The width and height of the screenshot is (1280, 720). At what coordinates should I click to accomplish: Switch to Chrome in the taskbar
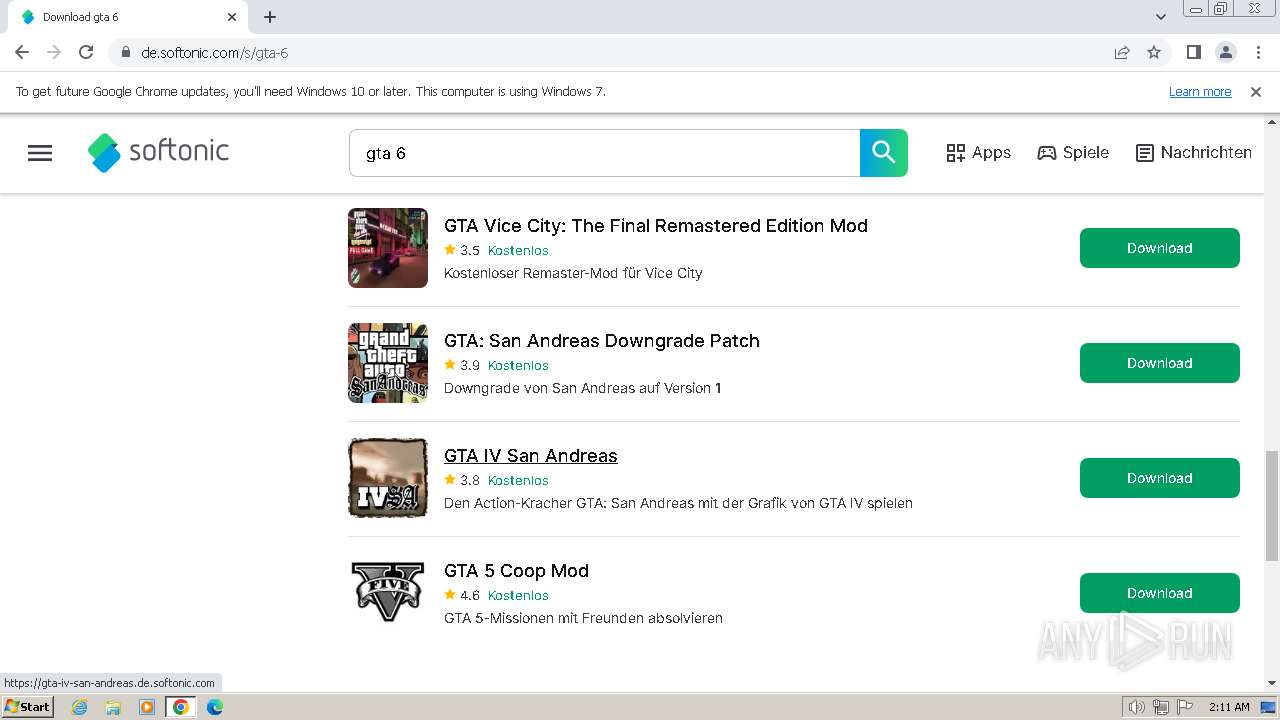click(181, 707)
